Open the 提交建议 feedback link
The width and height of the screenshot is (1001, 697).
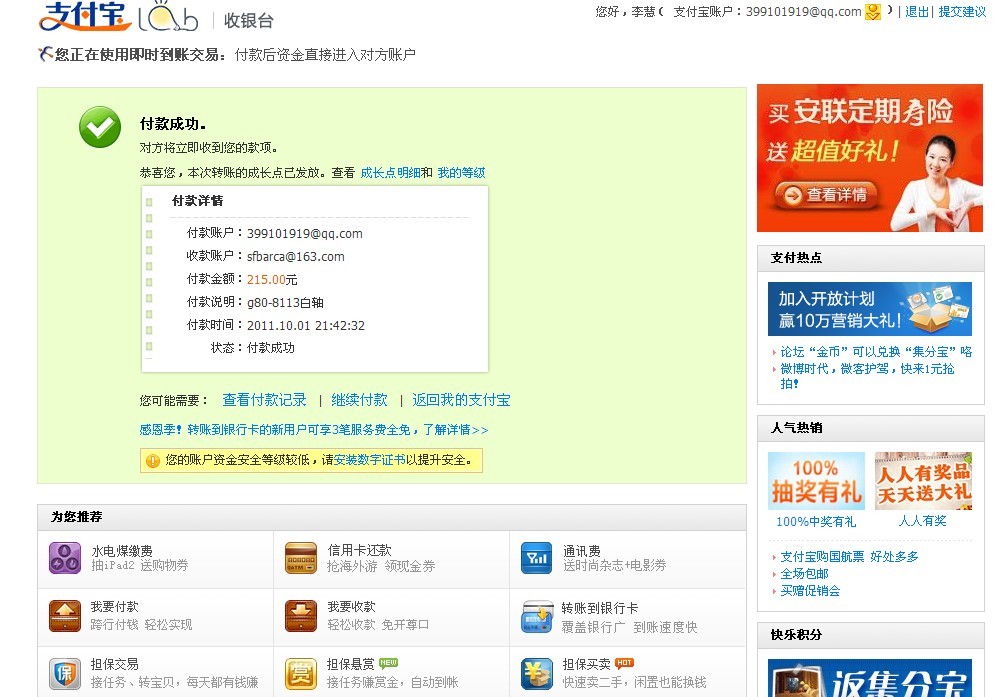point(962,11)
